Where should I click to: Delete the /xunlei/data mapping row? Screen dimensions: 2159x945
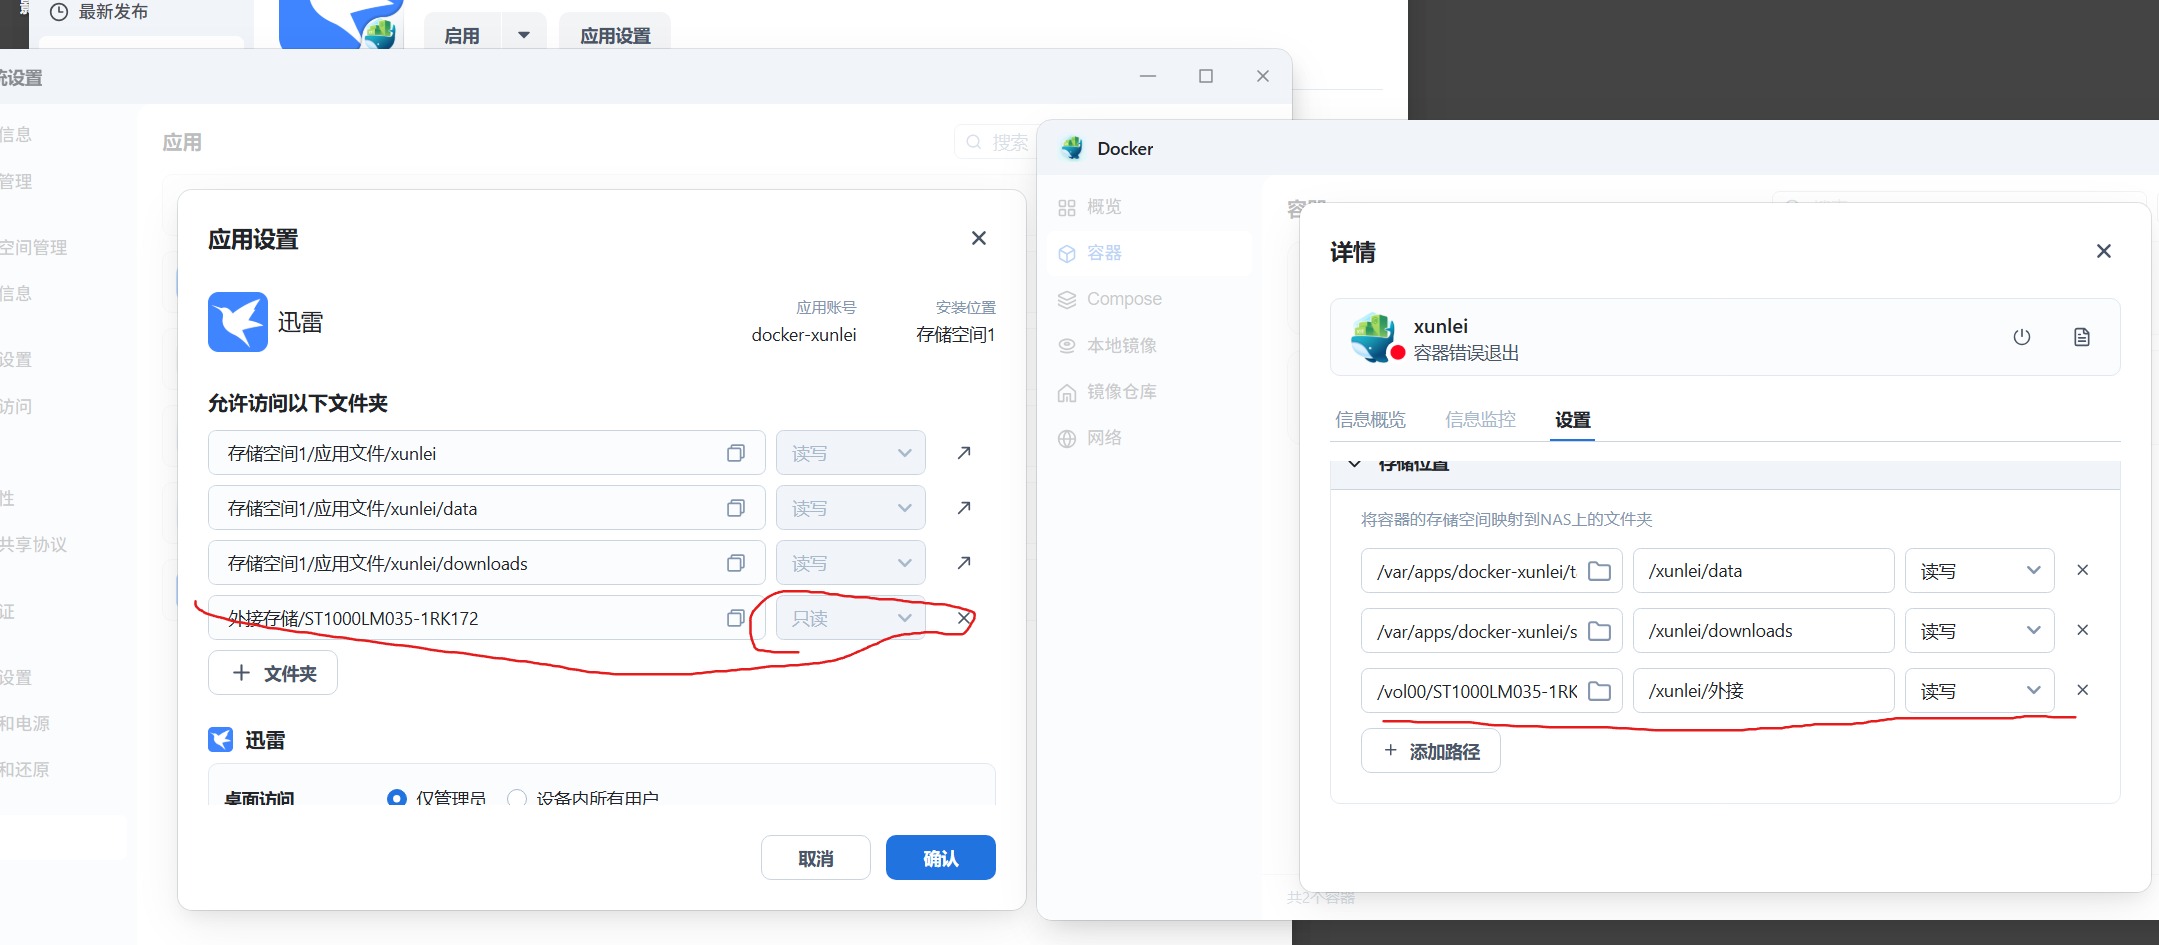2083,570
